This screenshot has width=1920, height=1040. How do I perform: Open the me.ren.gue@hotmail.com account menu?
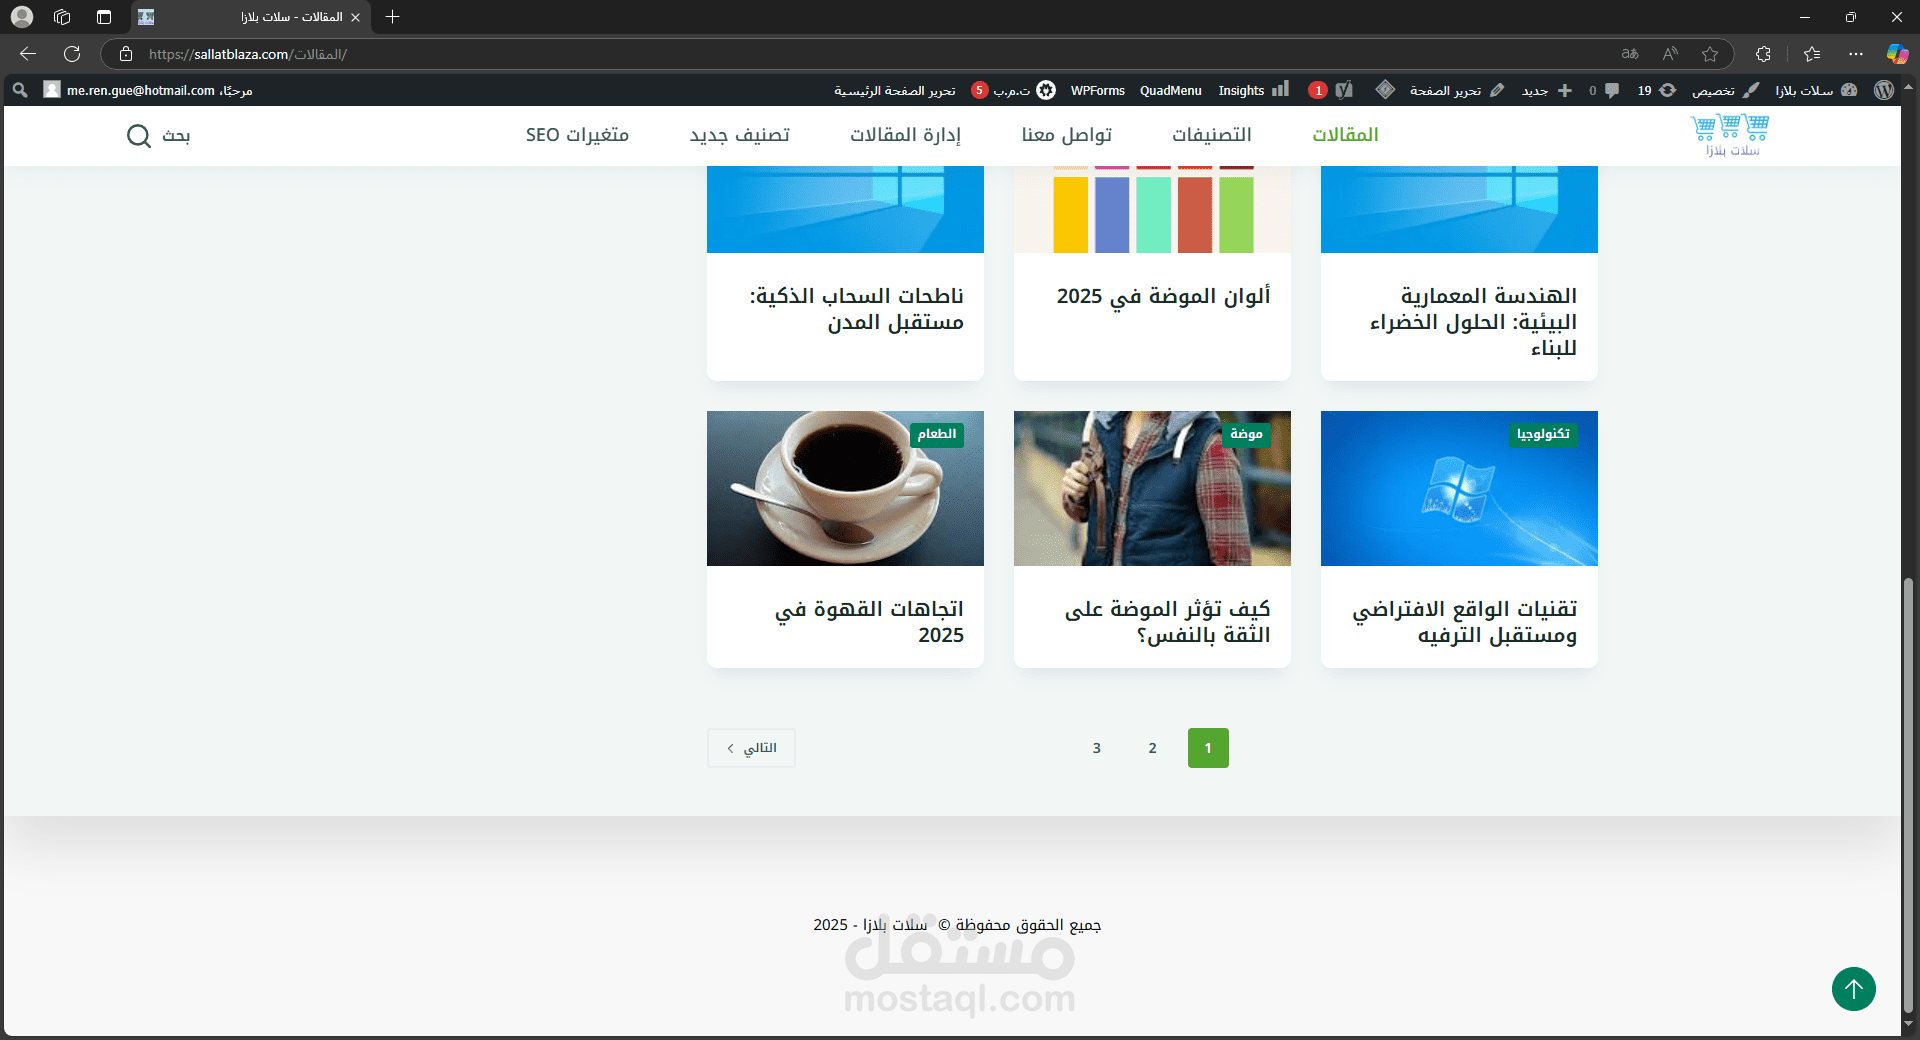148,90
